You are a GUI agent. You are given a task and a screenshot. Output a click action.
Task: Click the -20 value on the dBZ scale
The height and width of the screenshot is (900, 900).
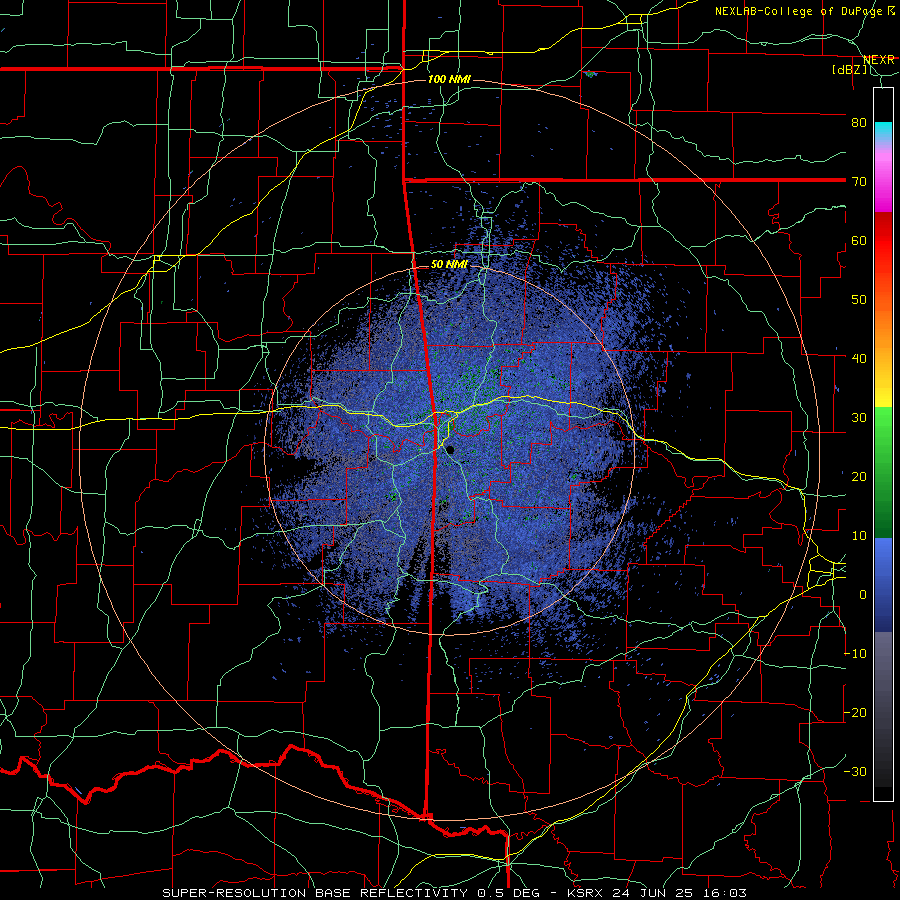(x=855, y=712)
